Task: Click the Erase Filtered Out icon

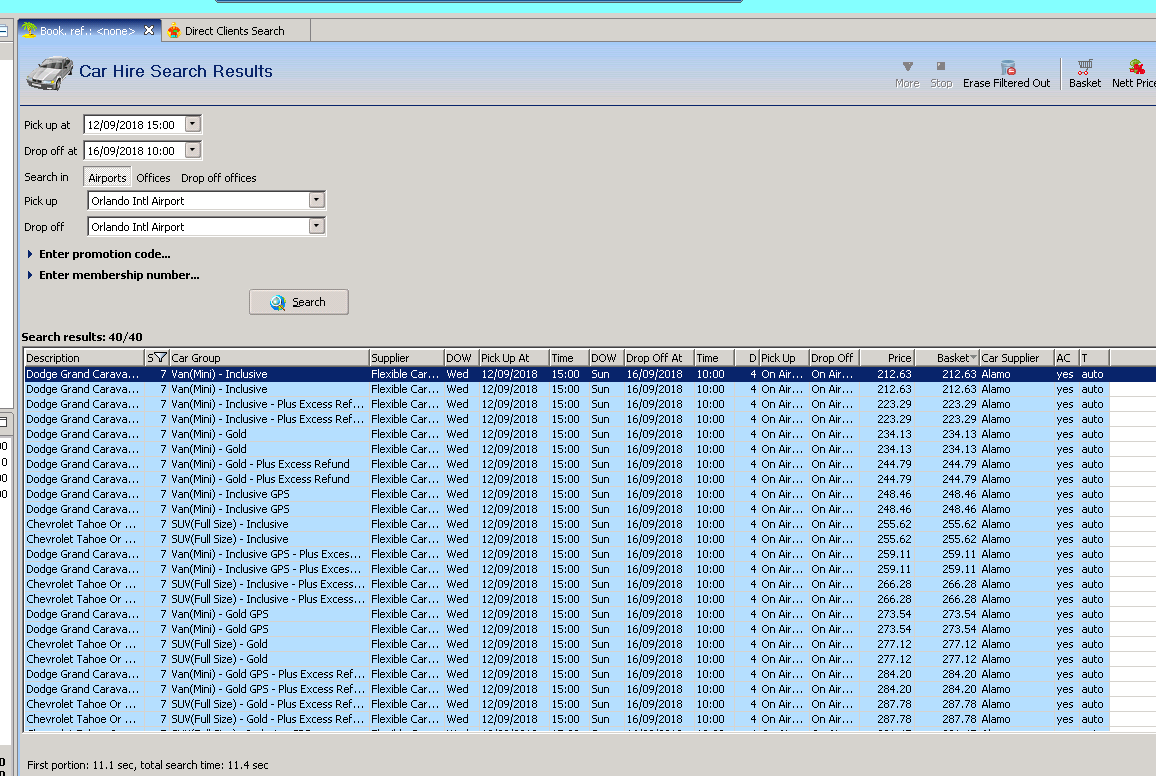Action: 1007,68
